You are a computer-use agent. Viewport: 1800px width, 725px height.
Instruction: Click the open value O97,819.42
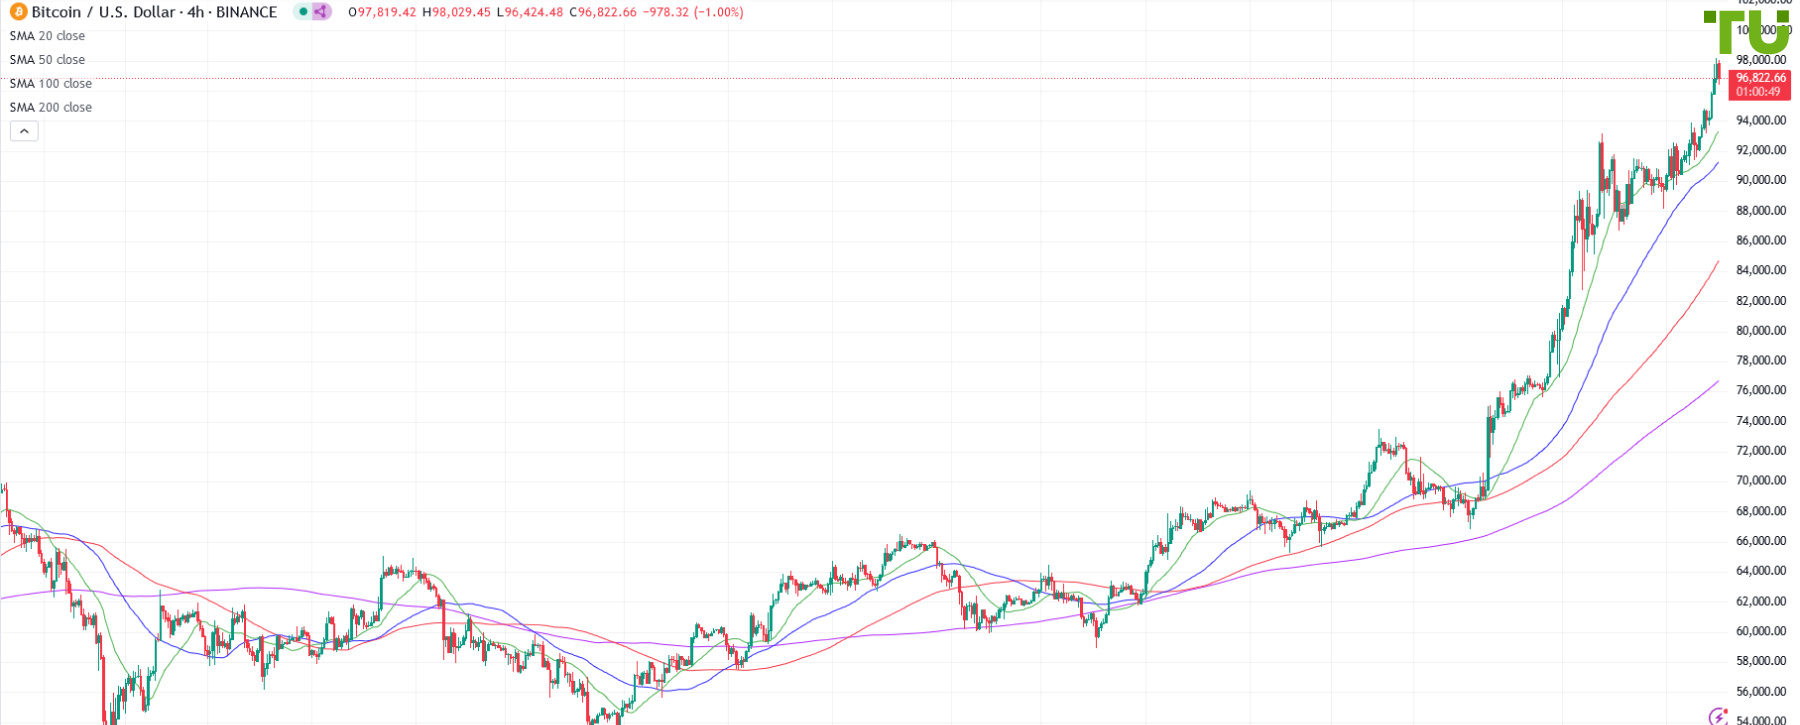coord(382,12)
